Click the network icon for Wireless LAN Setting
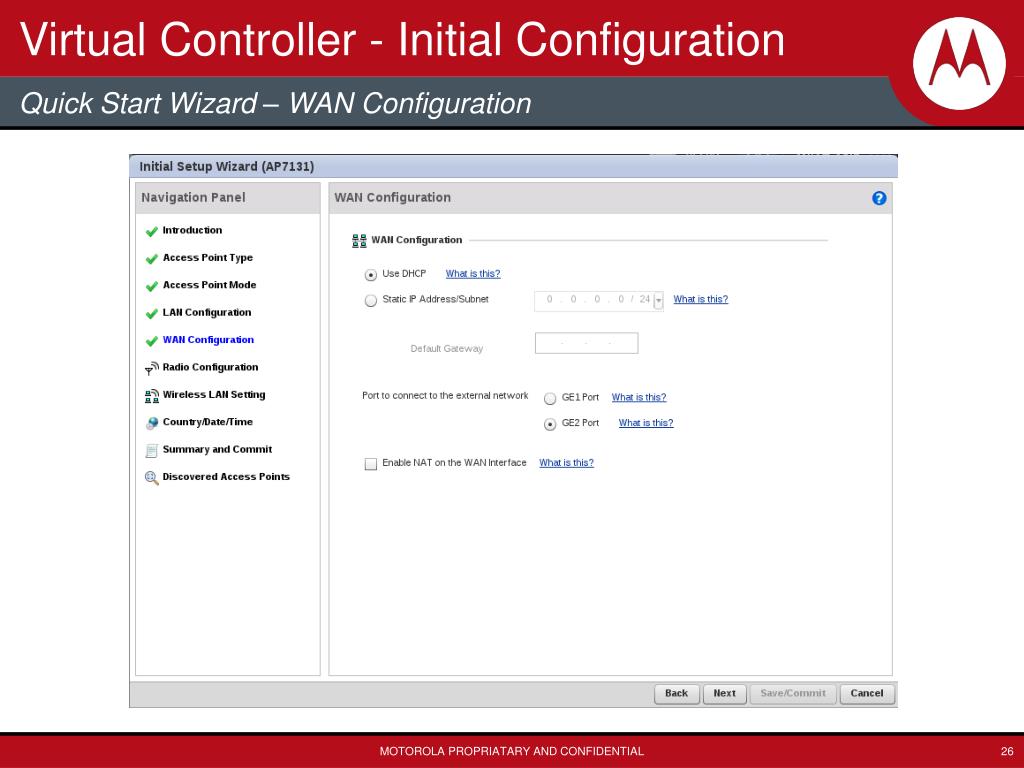This screenshot has height=768, width=1024. pyautogui.click(x=152, y=396)
